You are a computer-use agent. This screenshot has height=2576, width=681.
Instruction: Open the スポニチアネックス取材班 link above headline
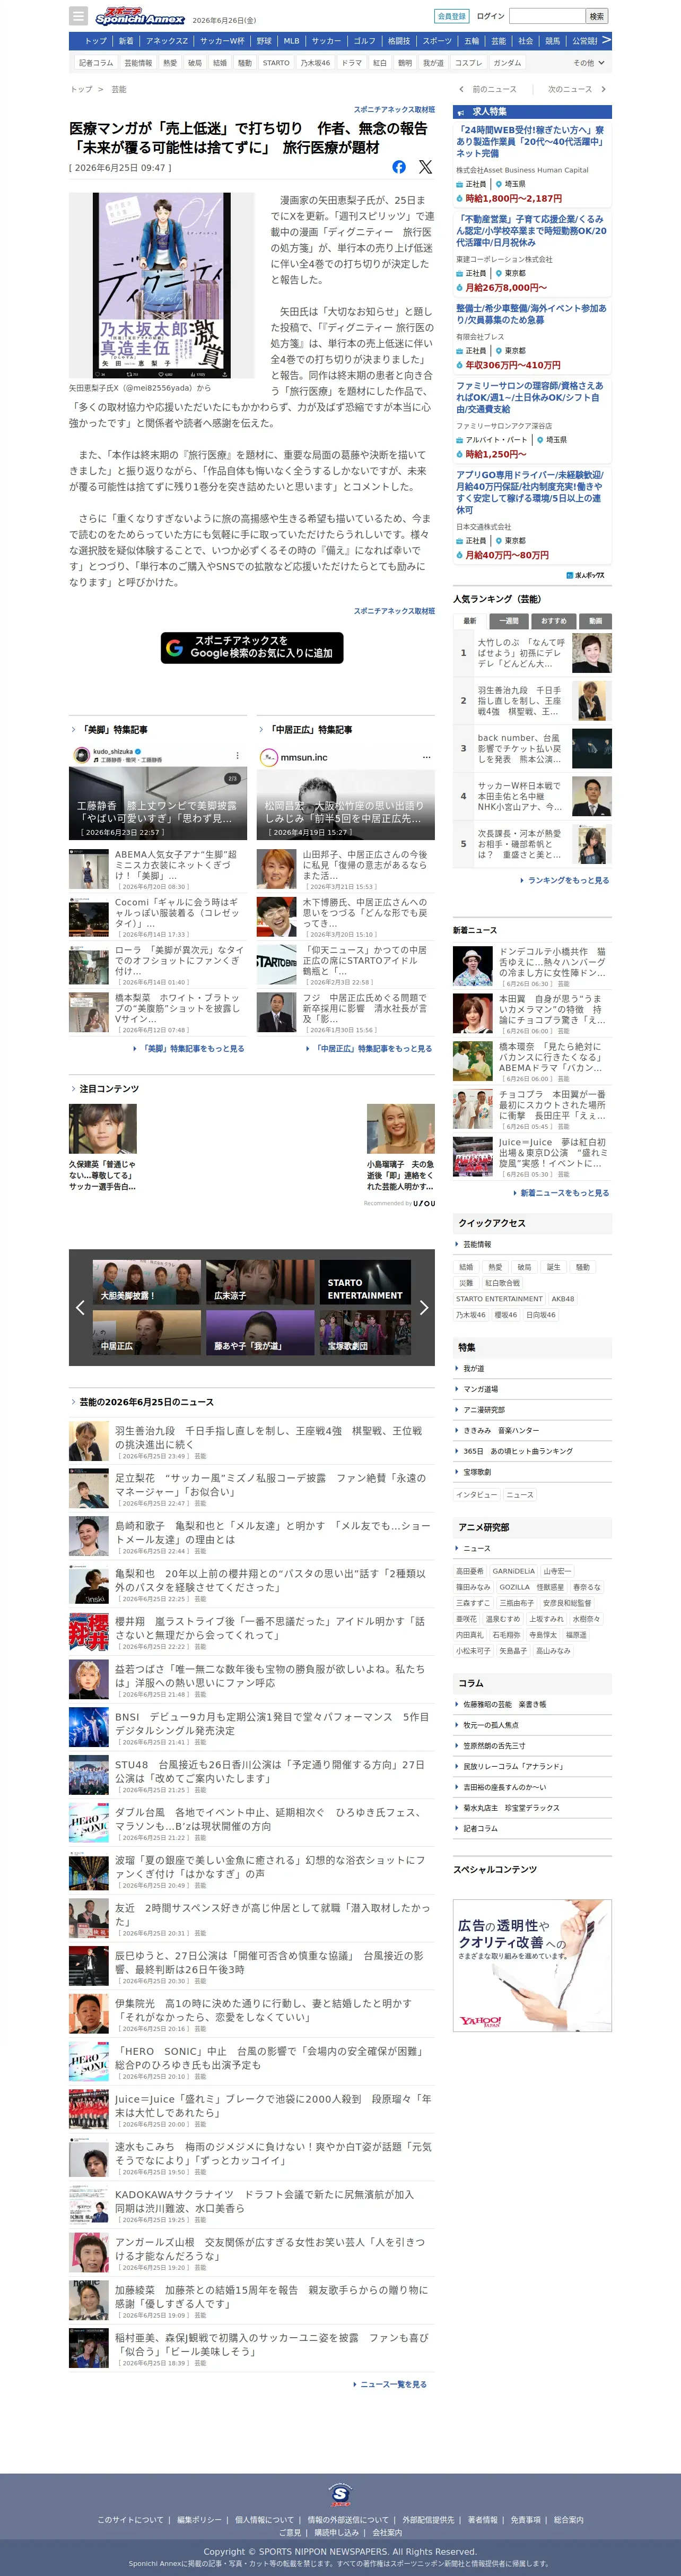[x=394, y=109]
